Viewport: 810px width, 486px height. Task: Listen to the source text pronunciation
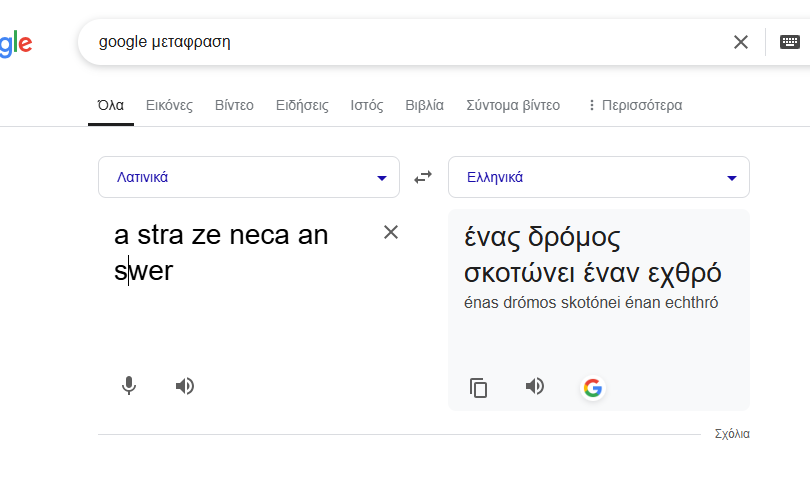[x=185, y=386]
